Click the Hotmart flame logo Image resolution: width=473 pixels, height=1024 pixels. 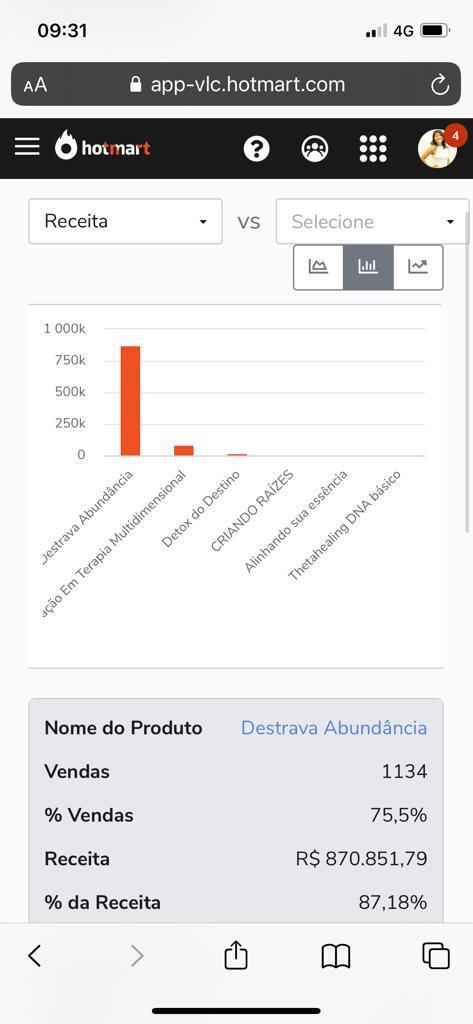[103, 146]
